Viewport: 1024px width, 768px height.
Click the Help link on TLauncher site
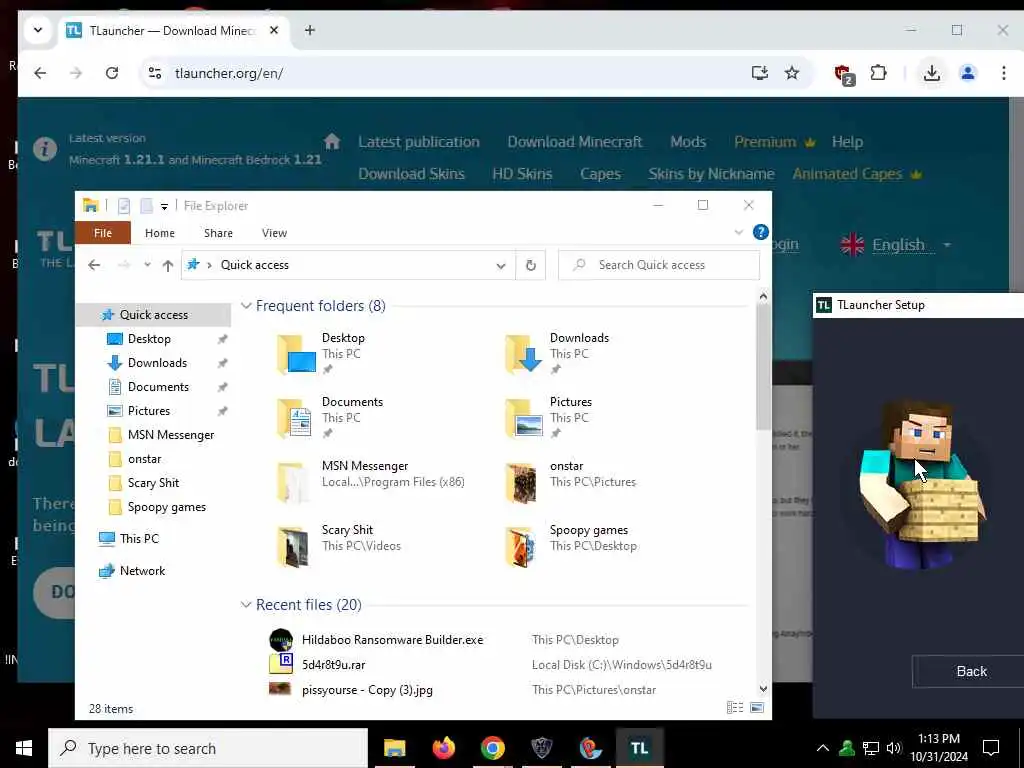click(x=847, y=142)
